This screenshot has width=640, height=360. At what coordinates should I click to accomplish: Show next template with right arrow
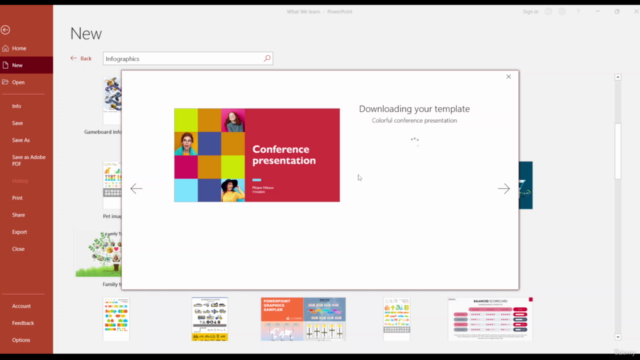click(x=504, y=188)
